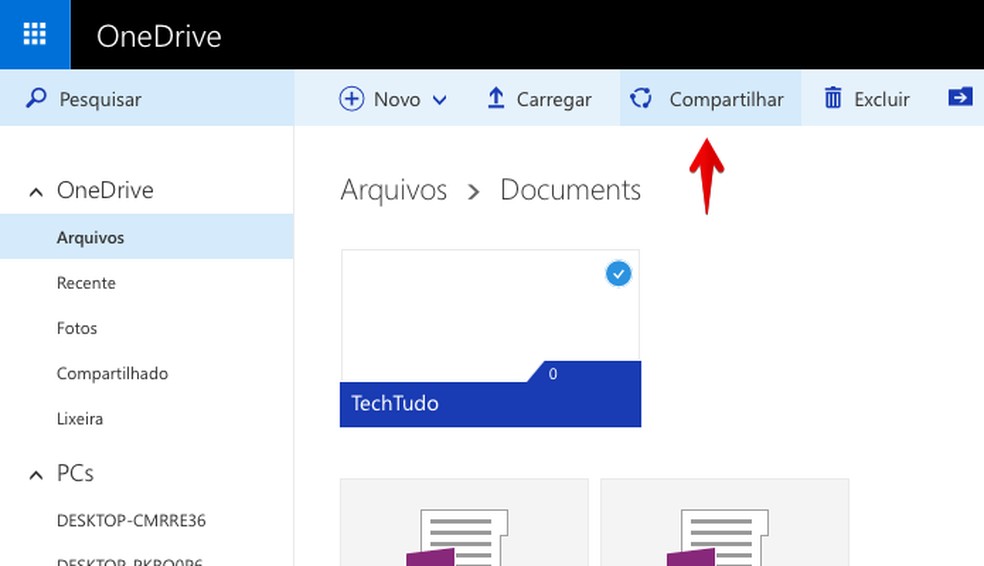
Task: Click the Arquivos breadcrumb link
Action: 393,190
